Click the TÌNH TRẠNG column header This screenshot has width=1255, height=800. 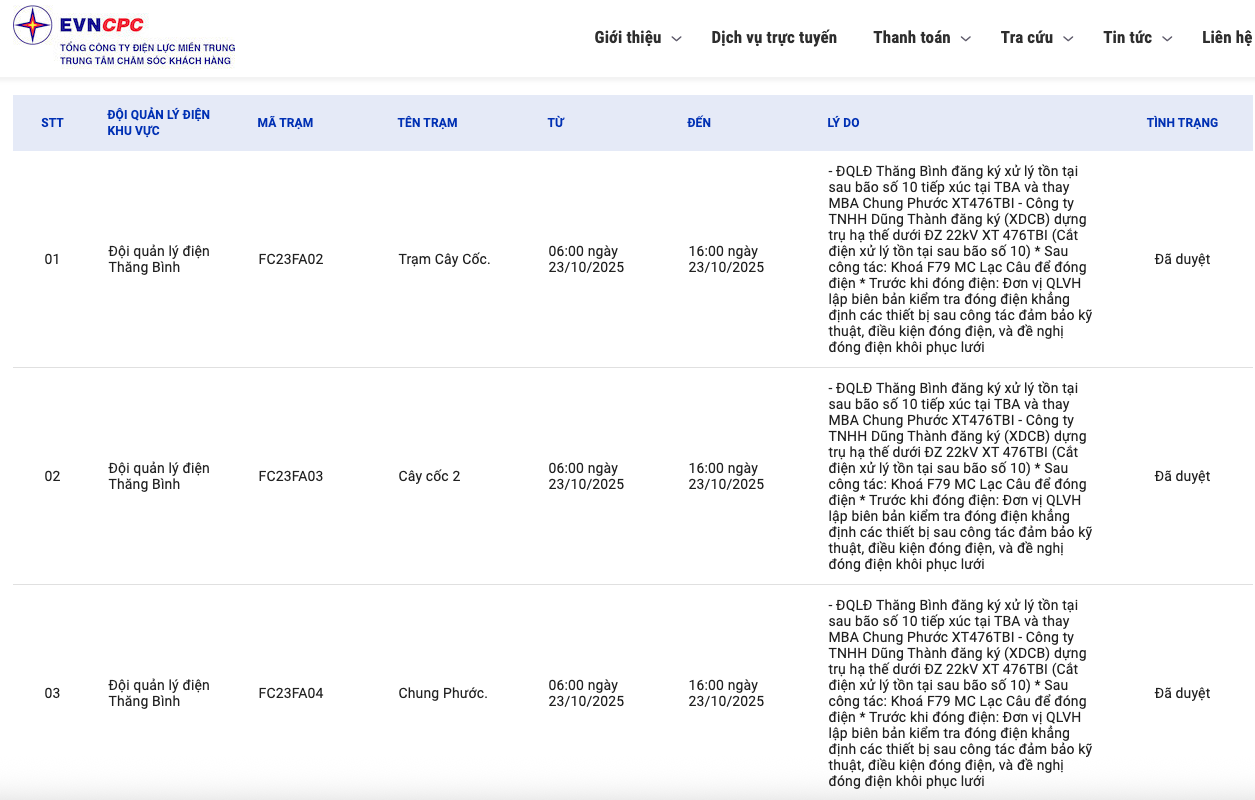1182,123
